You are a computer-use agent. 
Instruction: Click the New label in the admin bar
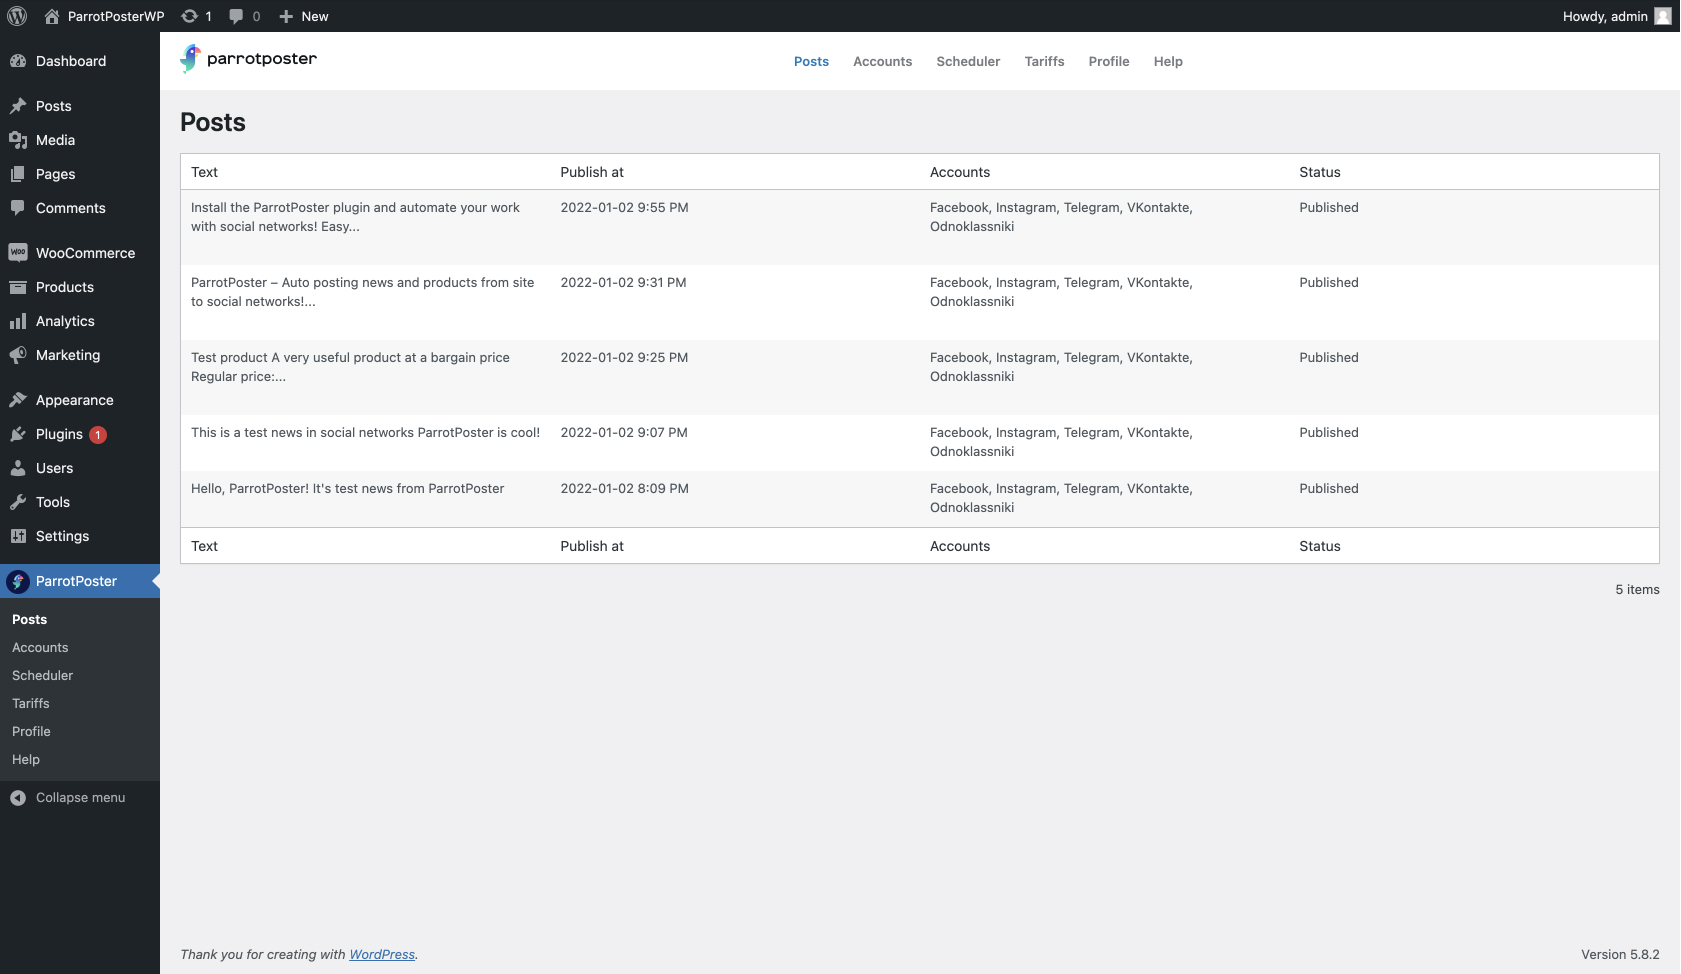tap(315, 16)
